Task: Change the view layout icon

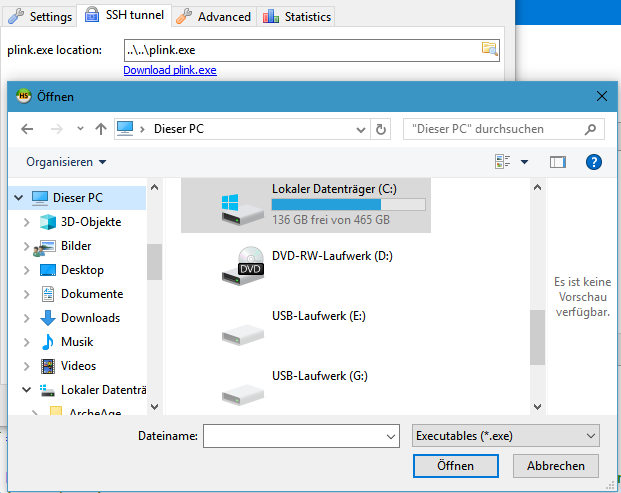Action: [x=503, y=162]
